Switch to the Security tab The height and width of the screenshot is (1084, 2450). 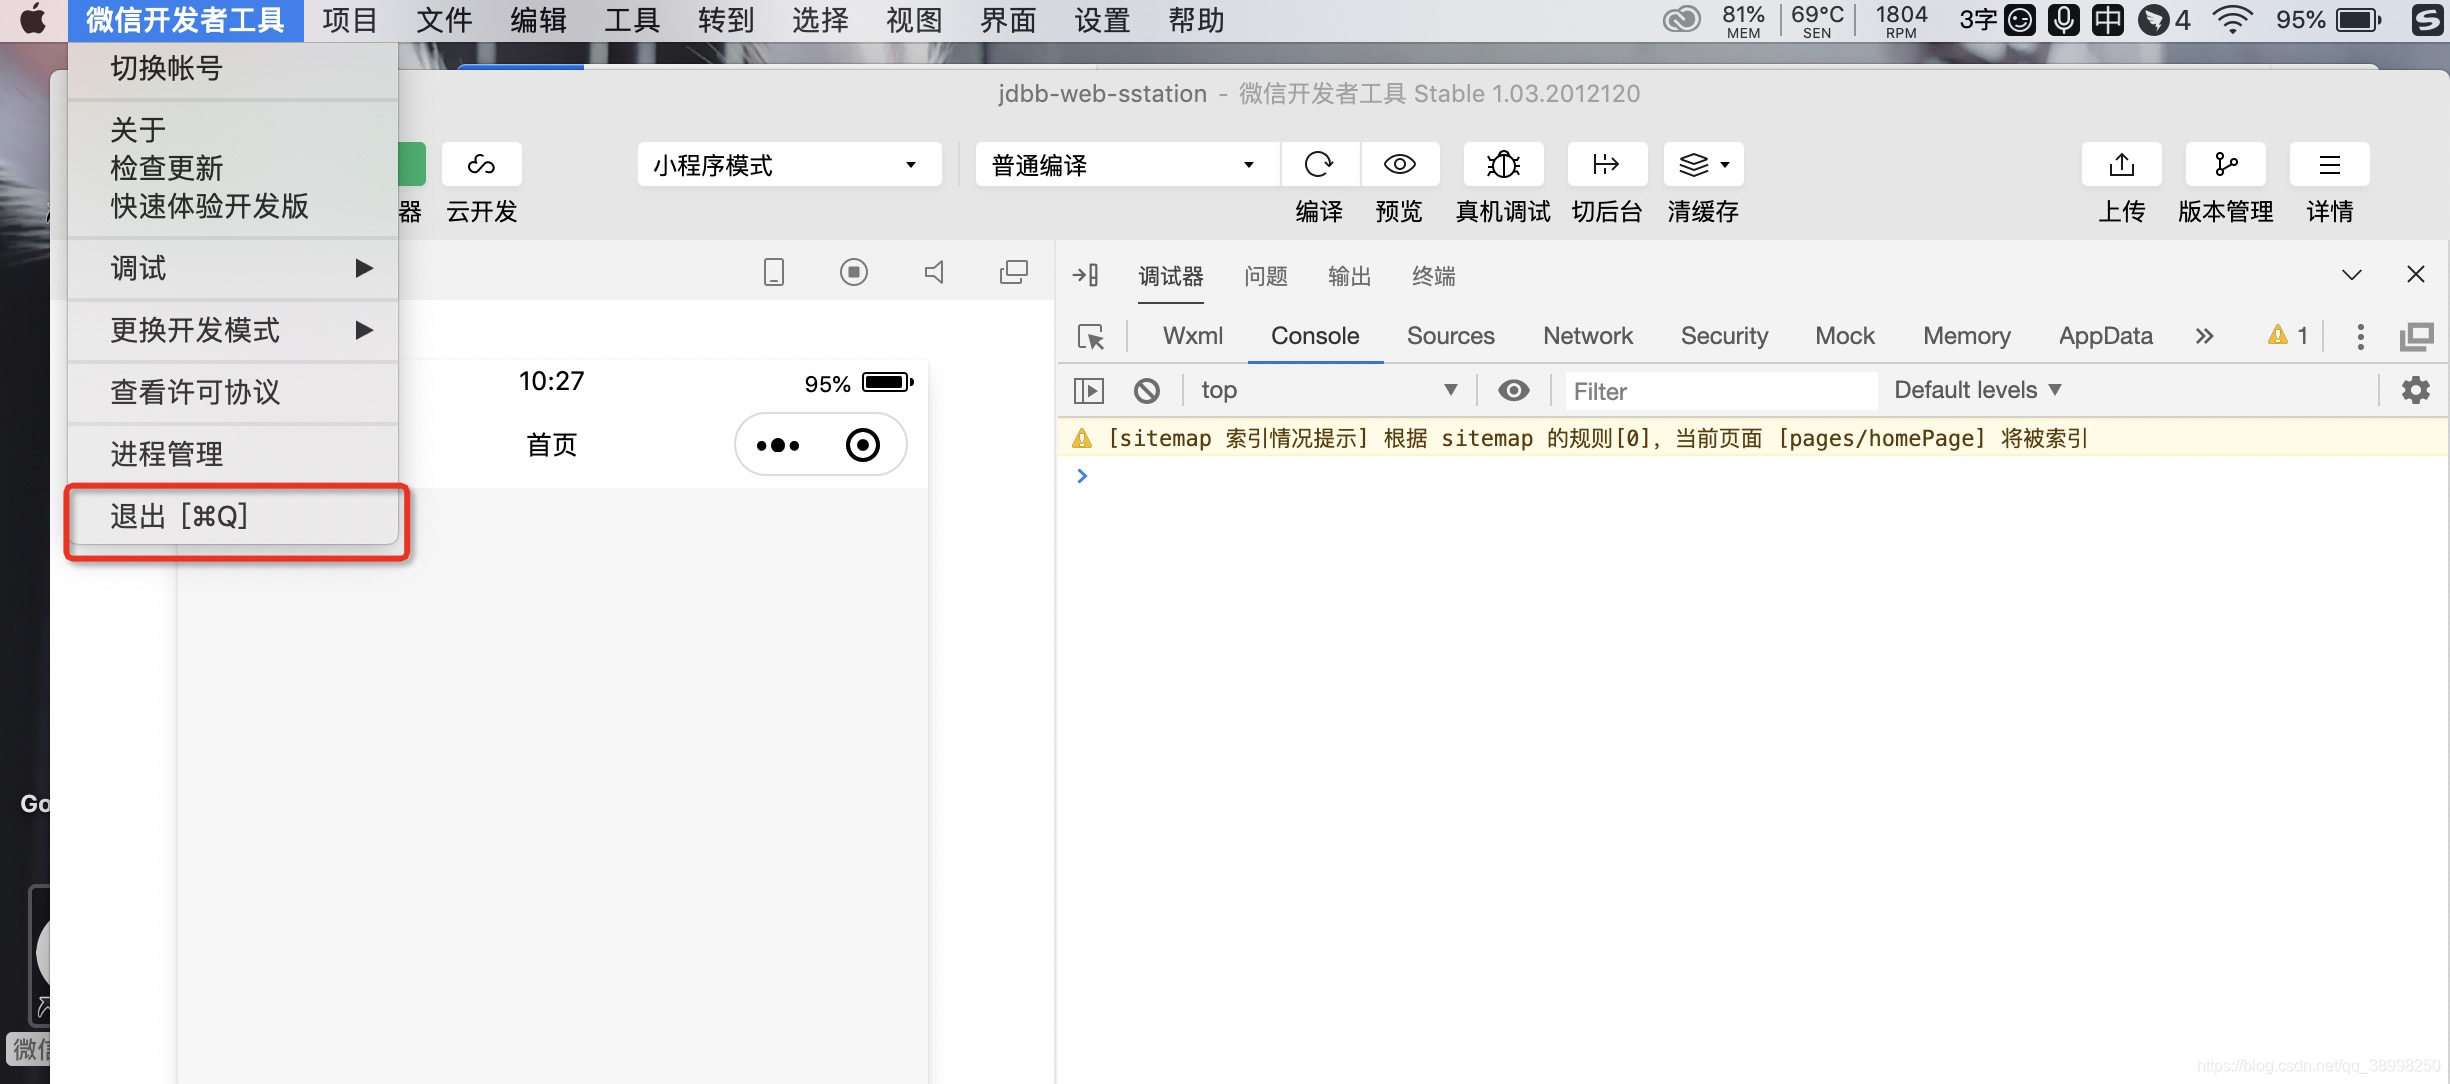1724,336
